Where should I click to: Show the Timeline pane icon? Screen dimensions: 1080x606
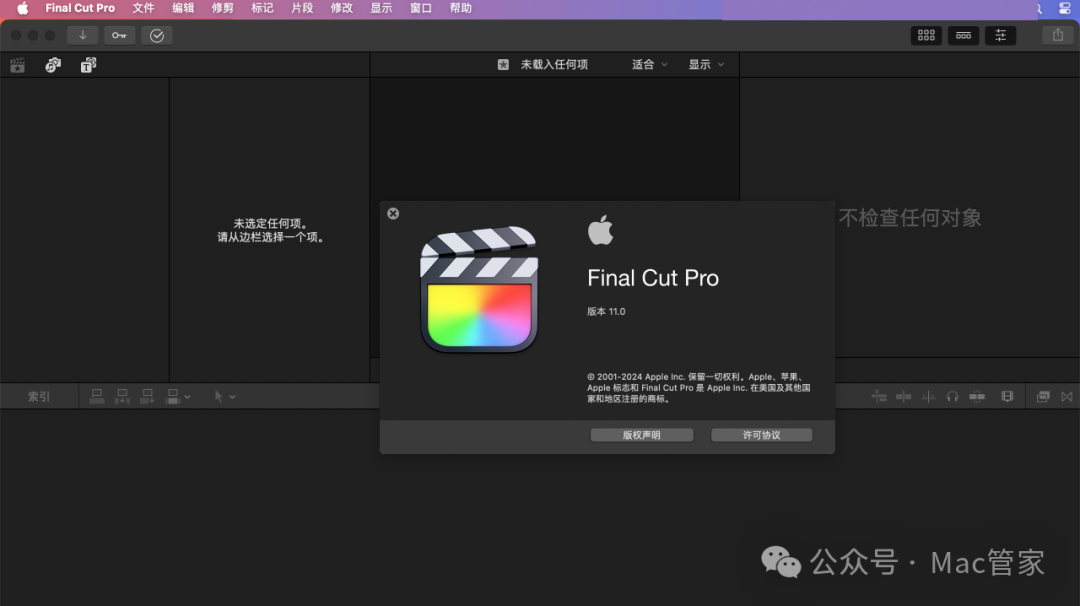[x=963, y=35]
